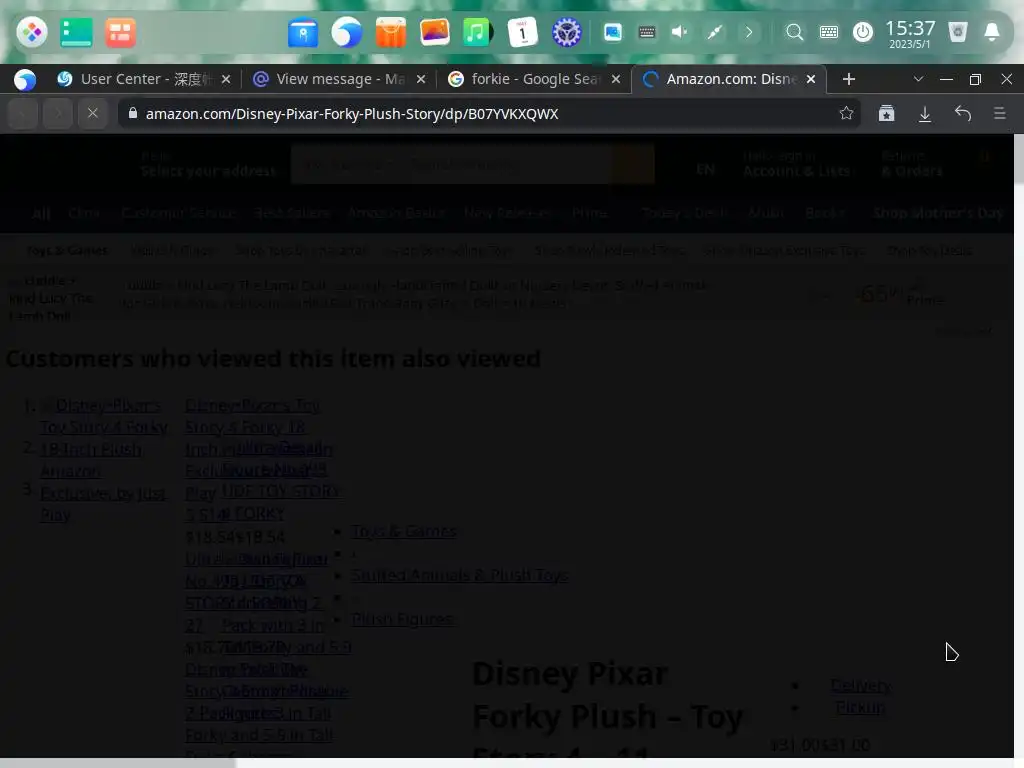Screen dimensions: 1024x768
Task: Click the keyboard layout icon next to power
Action: (829, 32)
